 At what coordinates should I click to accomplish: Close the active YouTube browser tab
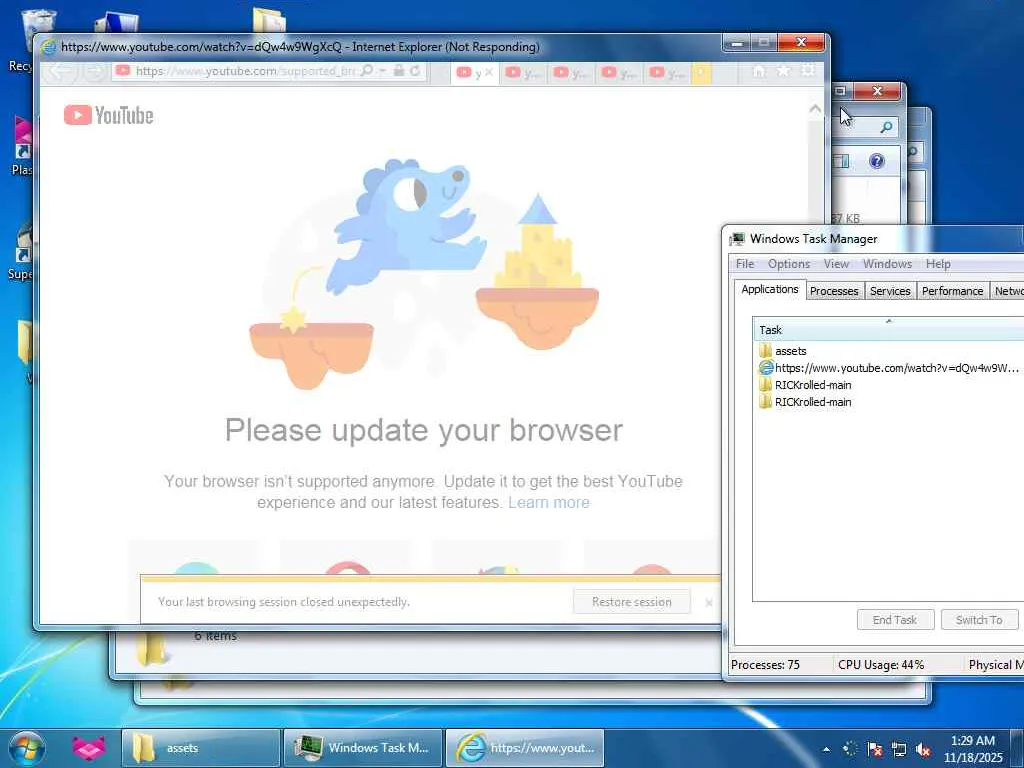click(x=488, y=72)
